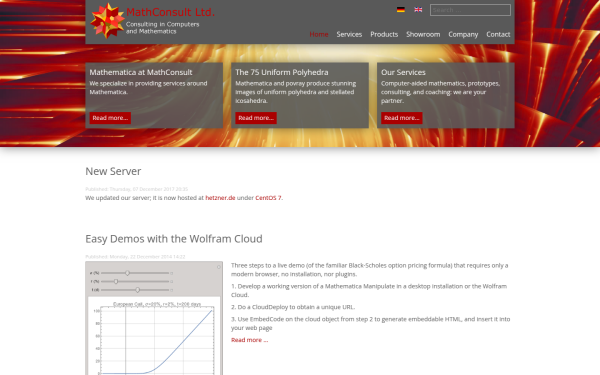600x375 pixels.
Task: Click the 'The 75 Uniform Polyhedra' card title
Action: pyautogui.click(x=282, y=72)
